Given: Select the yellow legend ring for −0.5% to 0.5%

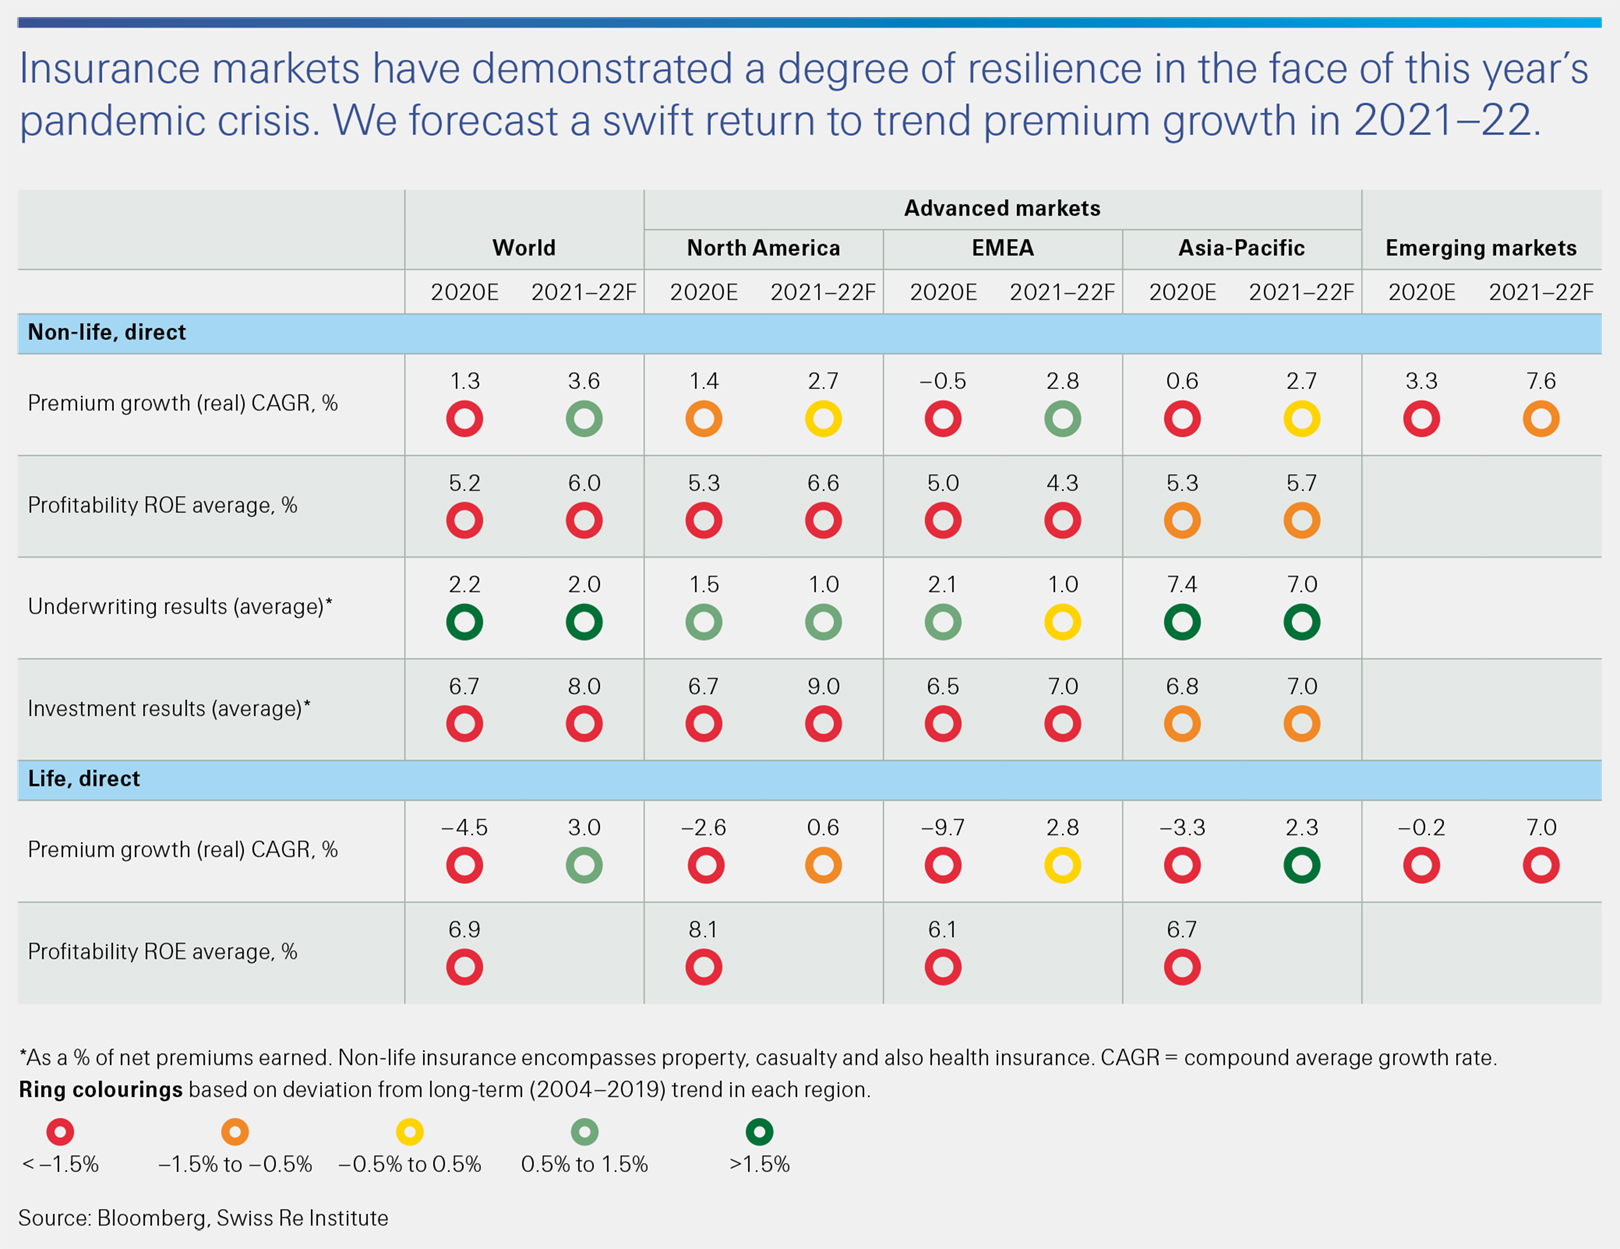Looking at the screenshot, I should point(410,1132).
